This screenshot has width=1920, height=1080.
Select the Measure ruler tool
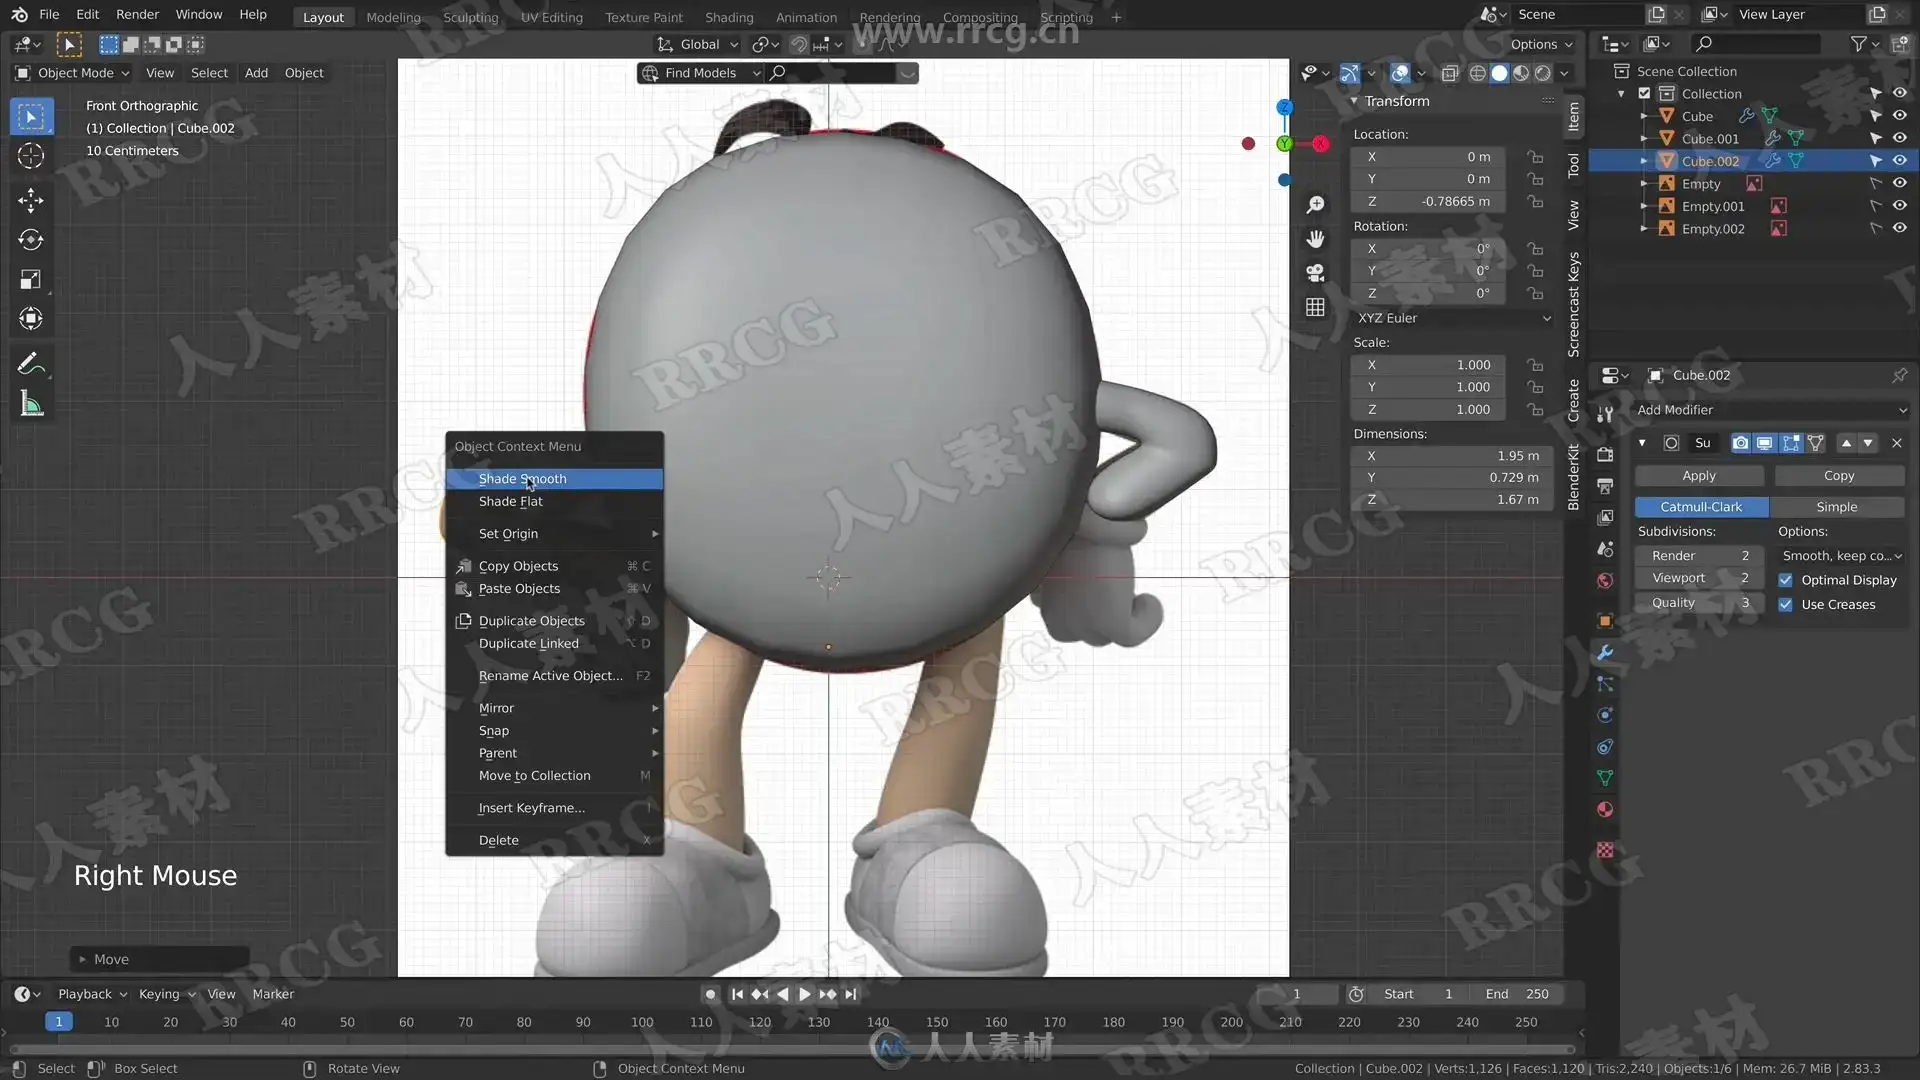pyautogui.click(x=31, y=404)
